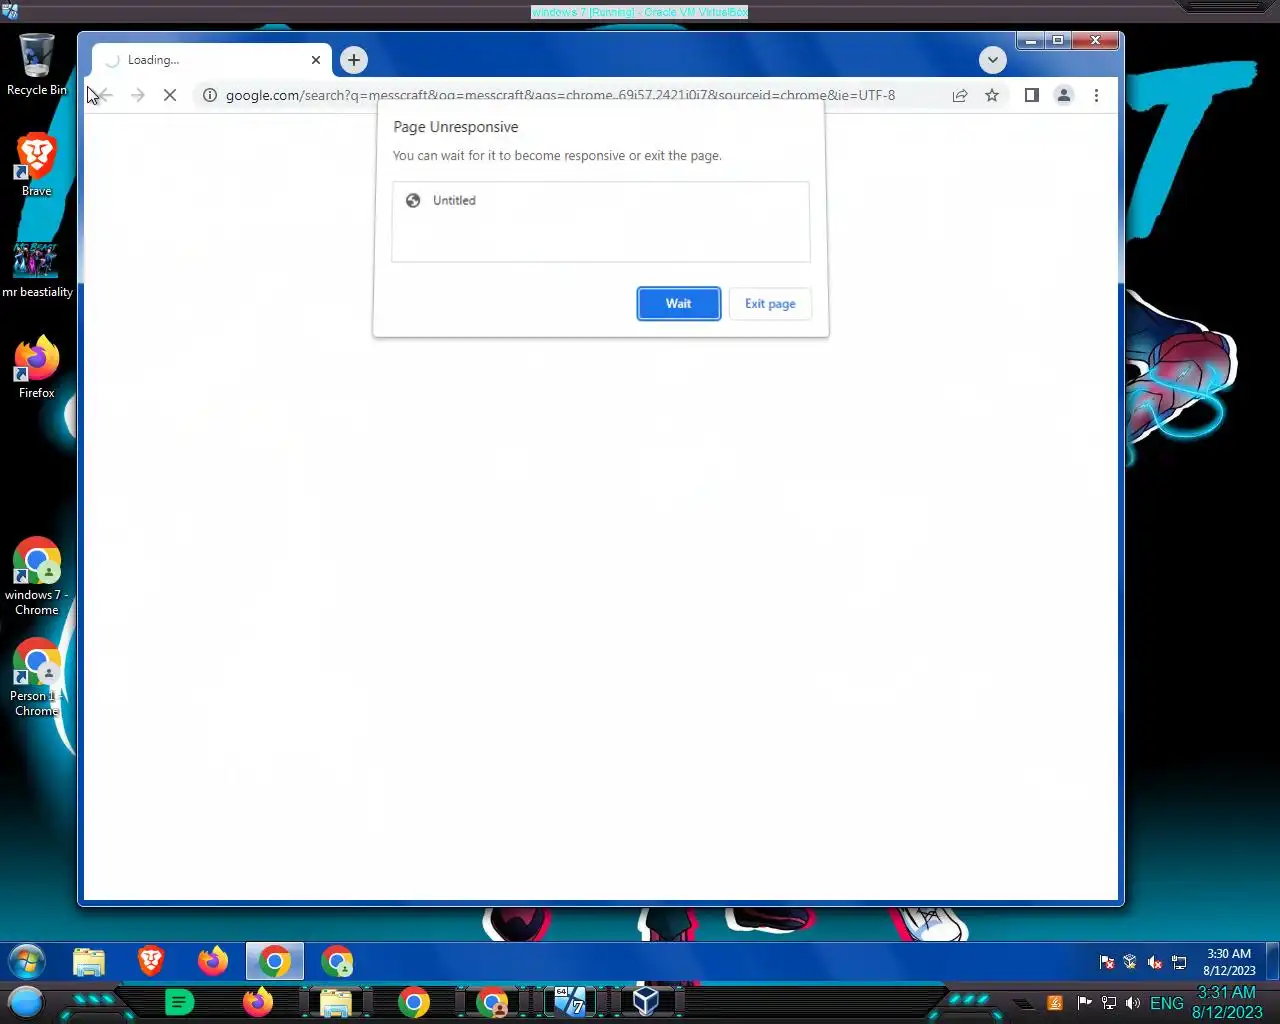Open Firefox in the Windows 7 taskbar

213,962
